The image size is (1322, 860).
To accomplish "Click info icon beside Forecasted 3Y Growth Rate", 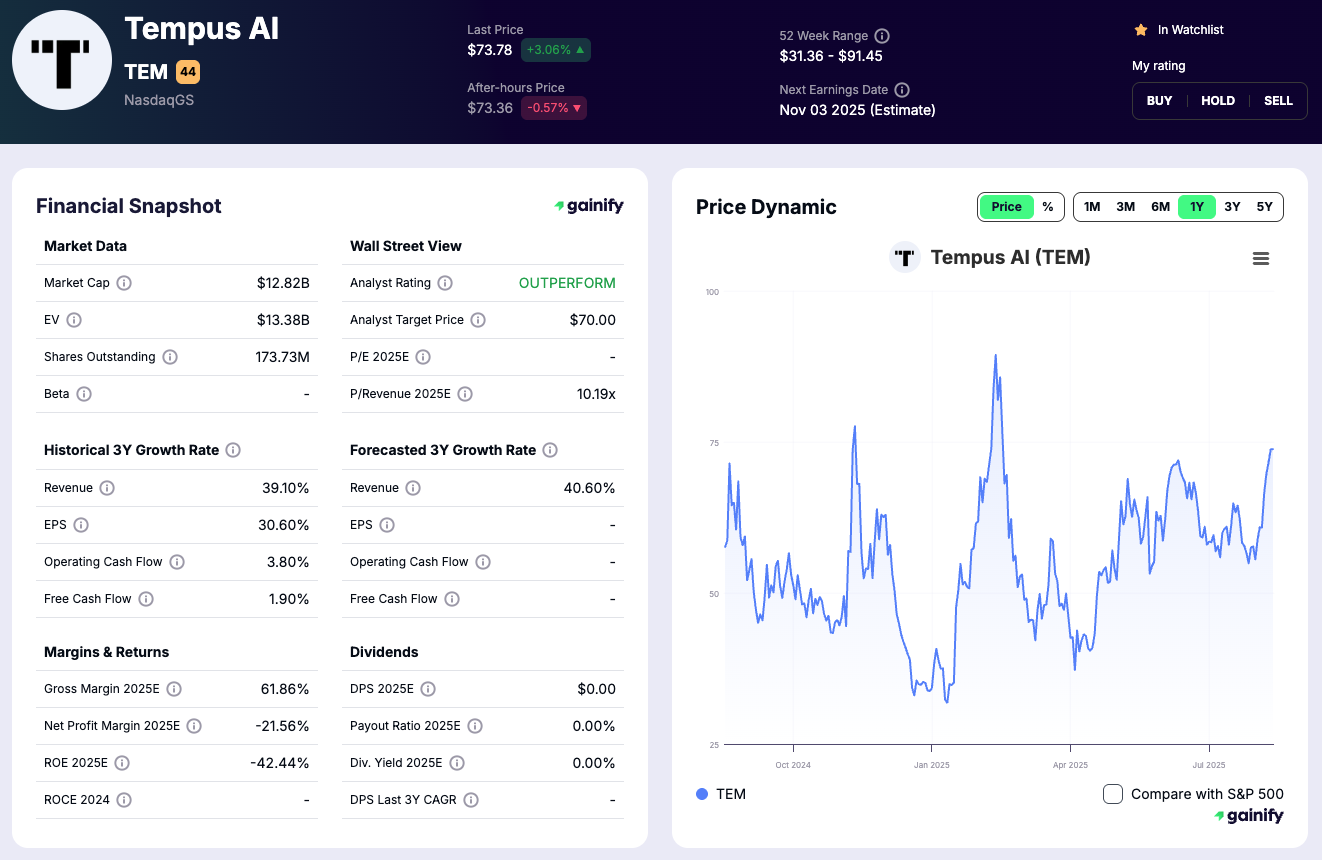I will 550,450.
